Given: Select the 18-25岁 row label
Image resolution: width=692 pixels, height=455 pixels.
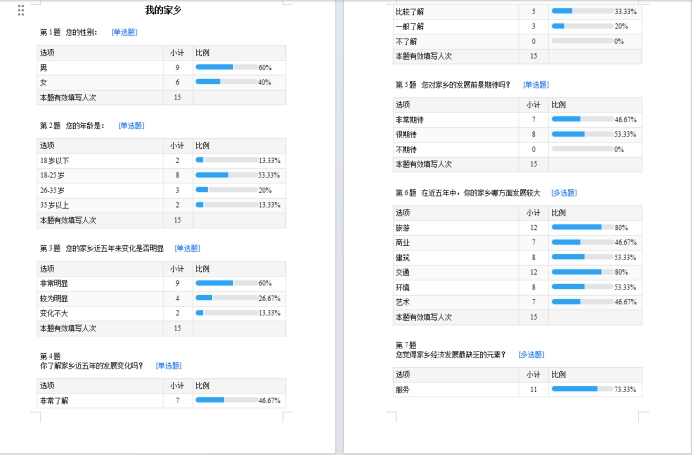Looking at the screenshot, I should tap(52, 176).
